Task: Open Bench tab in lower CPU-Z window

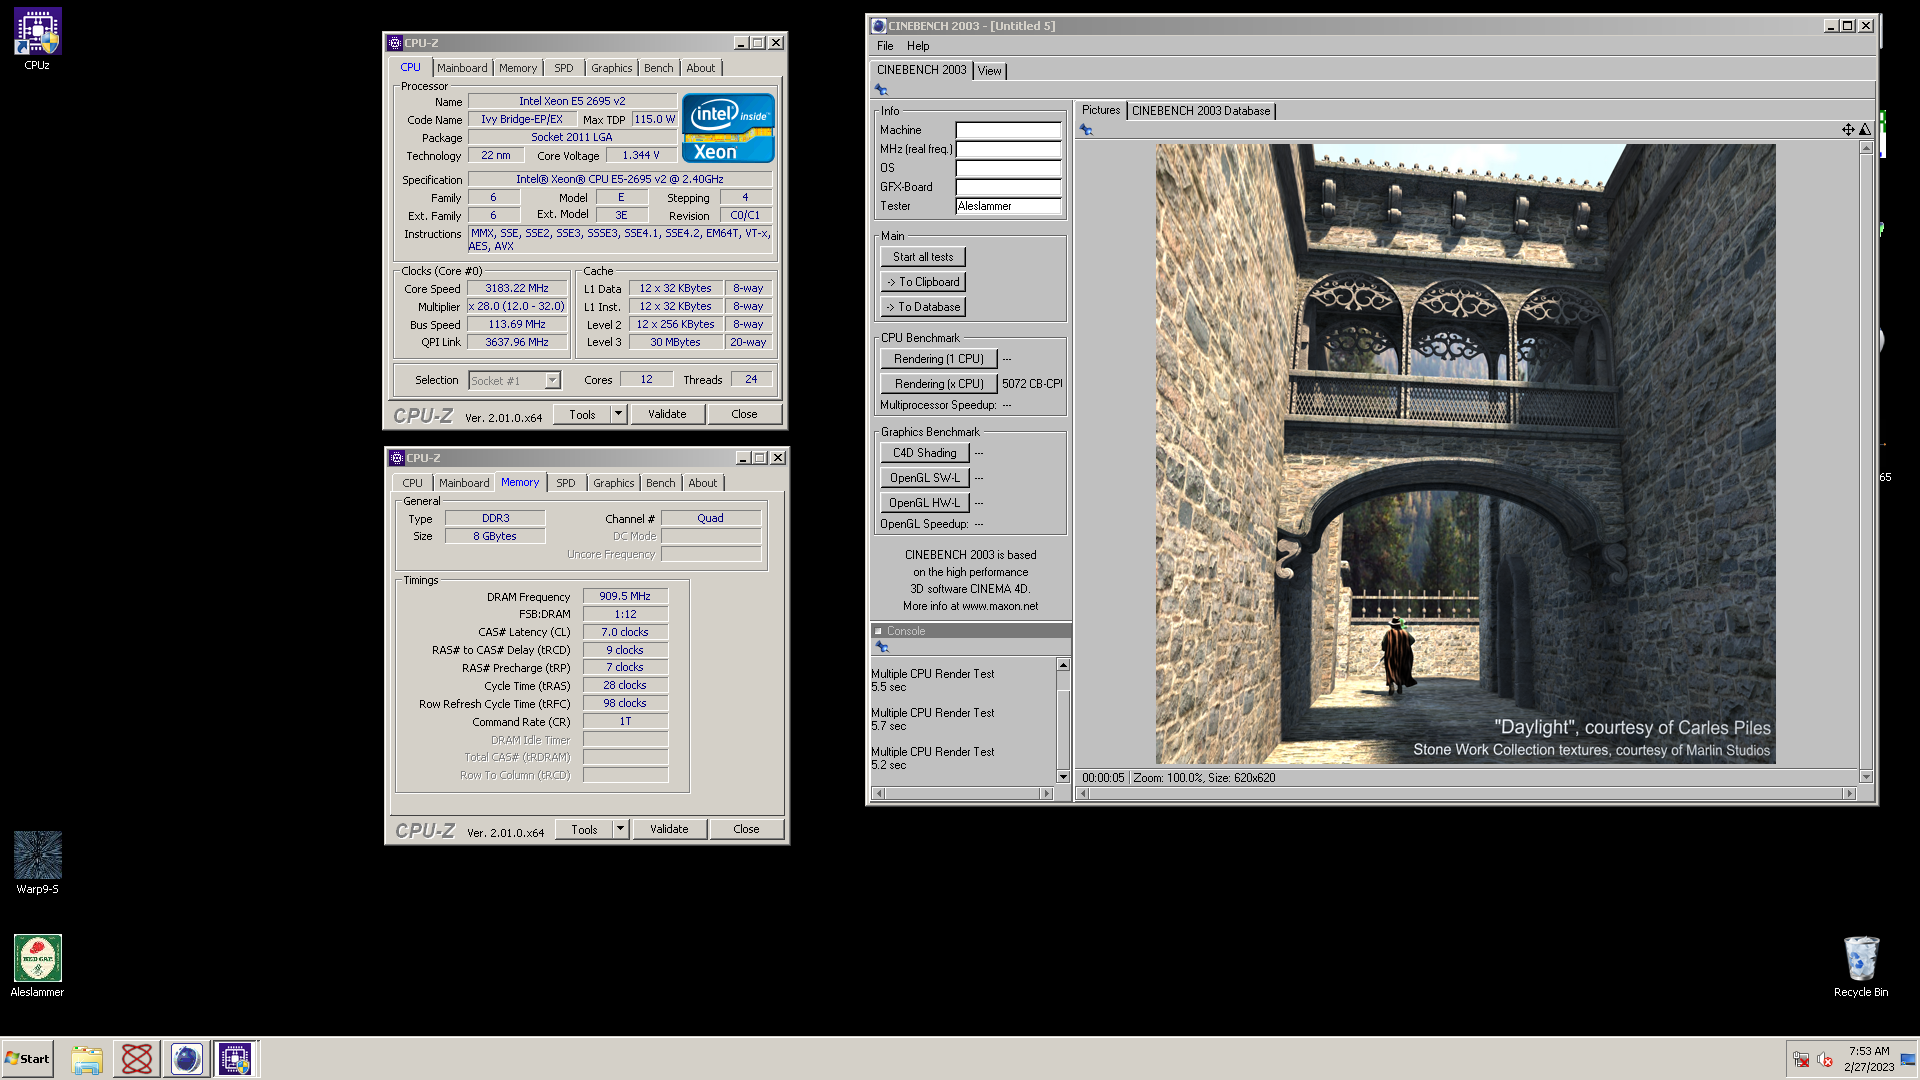Action: [660, 483]
